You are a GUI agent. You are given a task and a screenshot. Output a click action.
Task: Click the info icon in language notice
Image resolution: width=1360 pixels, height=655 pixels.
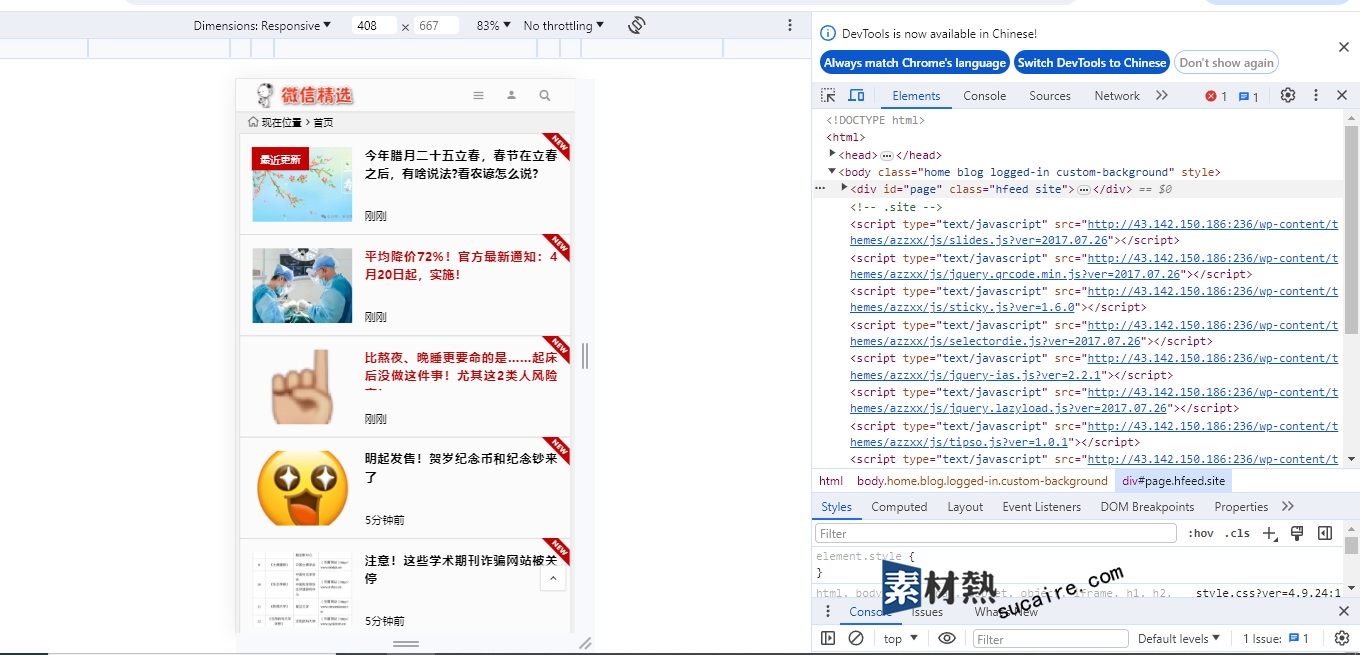pyautogui.click(x=828, y=33)
